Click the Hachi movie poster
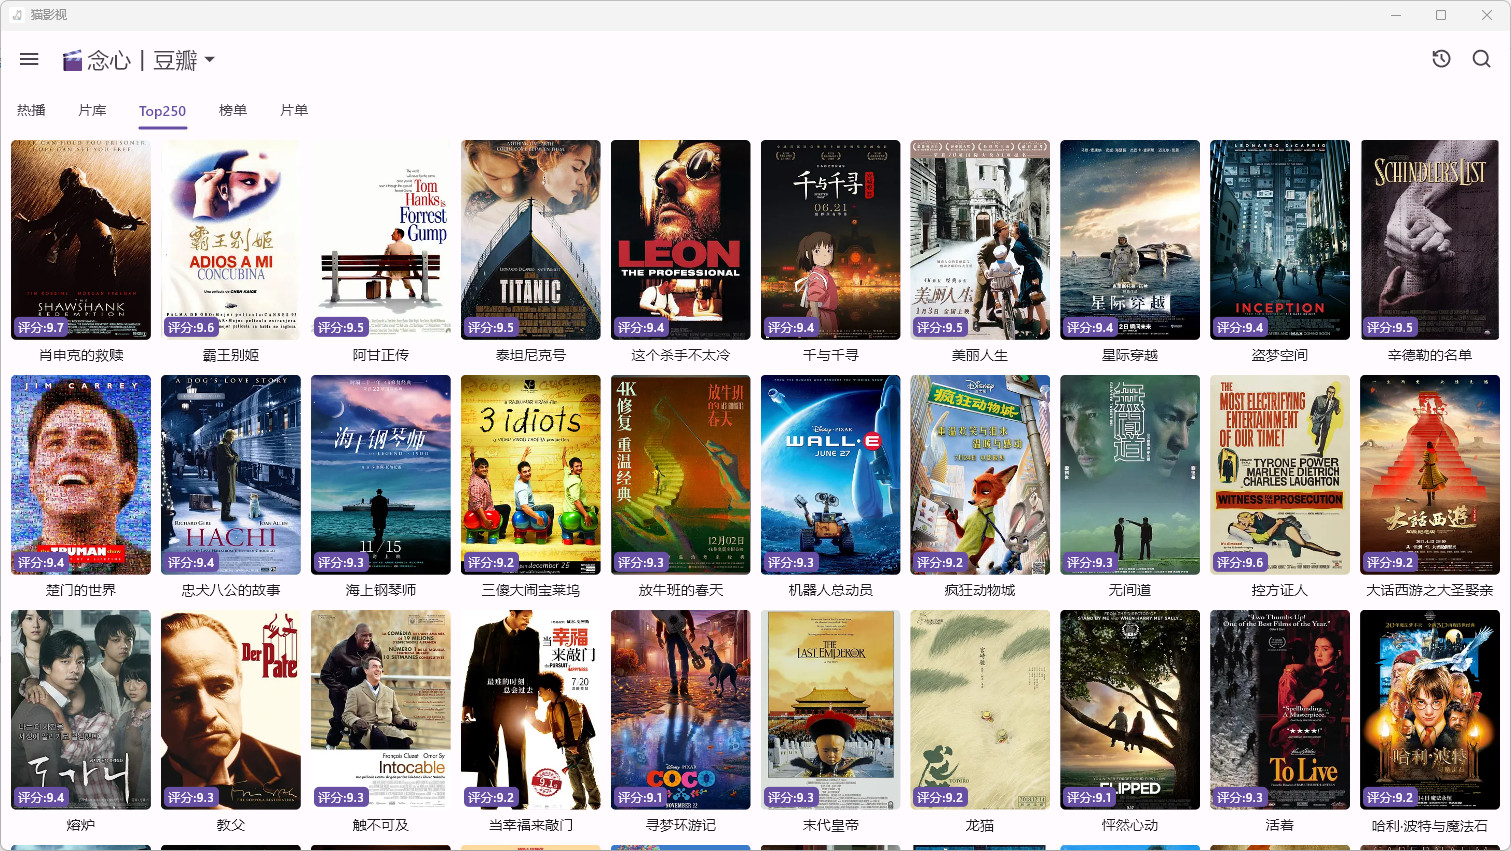 point(231,475)
